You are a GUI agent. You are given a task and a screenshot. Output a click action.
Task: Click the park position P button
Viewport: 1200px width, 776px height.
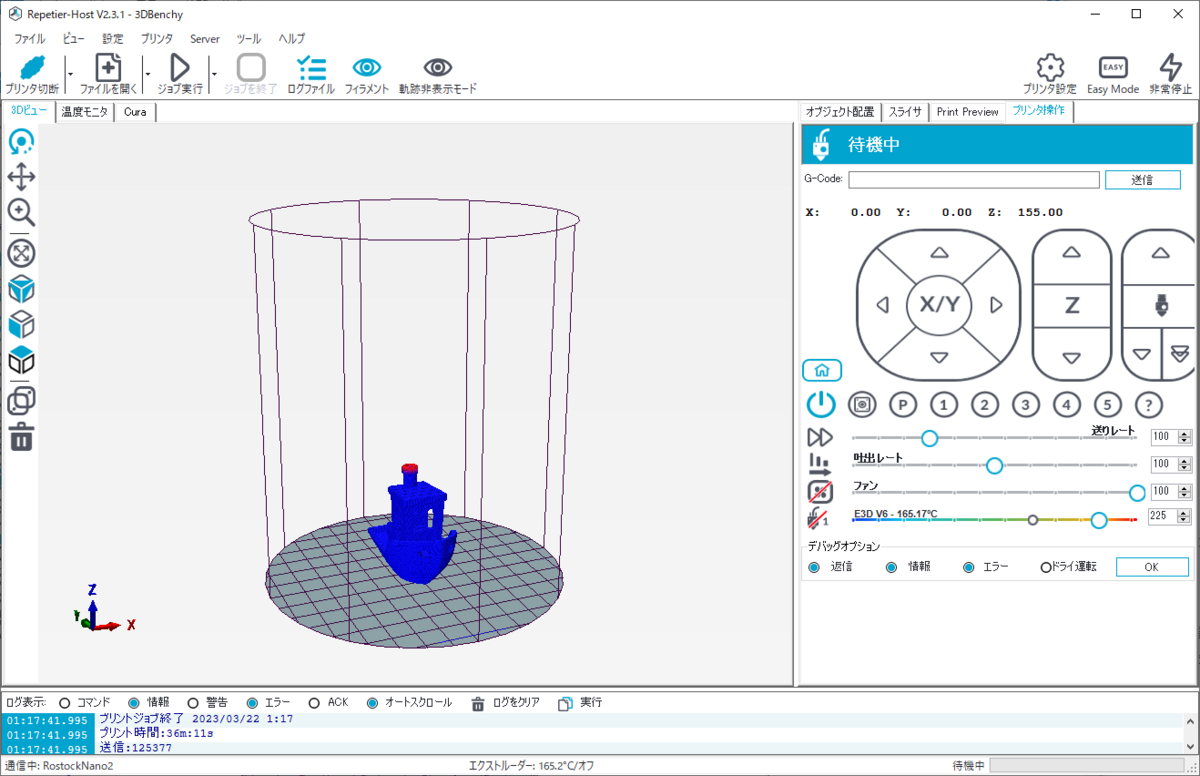pyautogui.click(x=903, y=405)
